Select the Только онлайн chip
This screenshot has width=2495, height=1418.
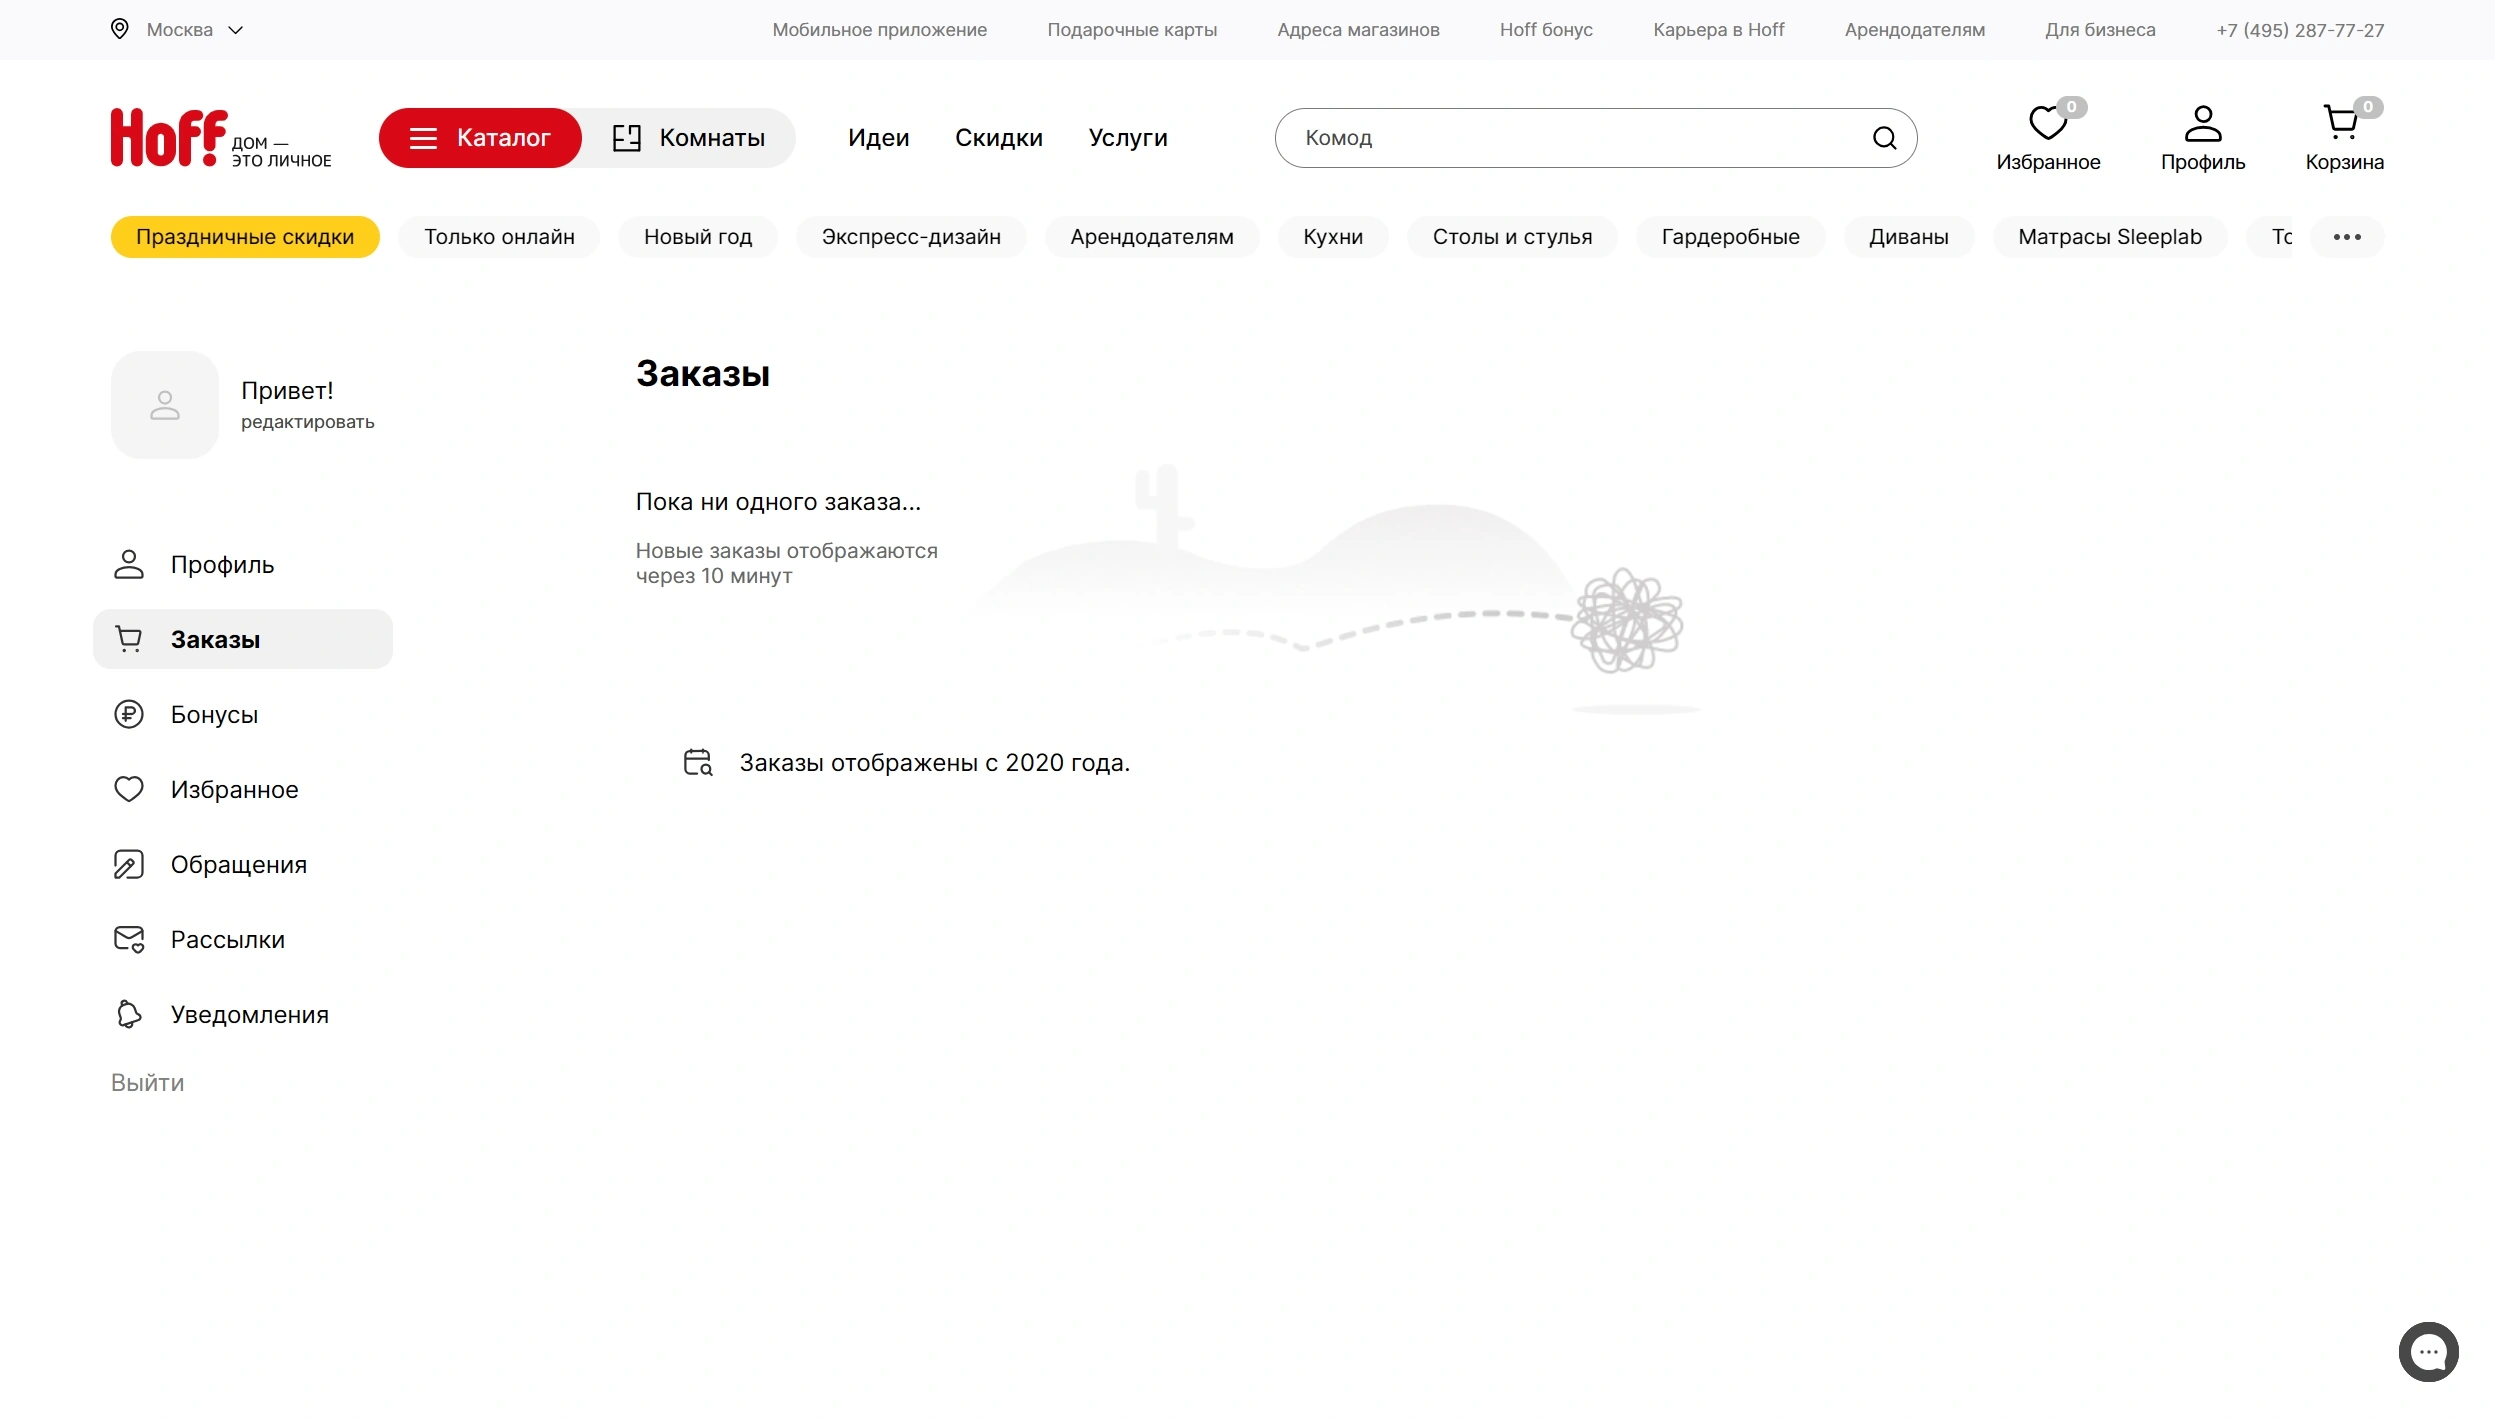(x=499, y=237)
